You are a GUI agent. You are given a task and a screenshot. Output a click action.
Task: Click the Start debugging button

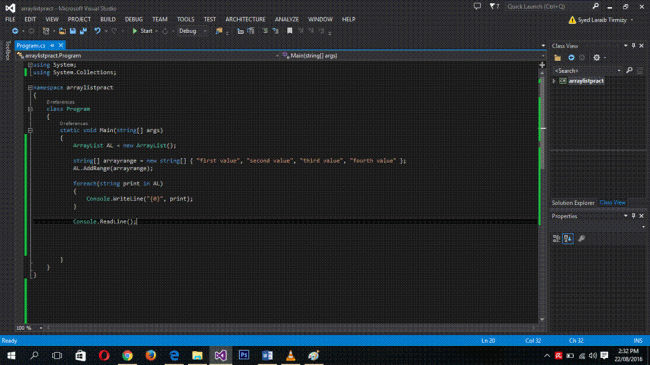tap(143, 31)
